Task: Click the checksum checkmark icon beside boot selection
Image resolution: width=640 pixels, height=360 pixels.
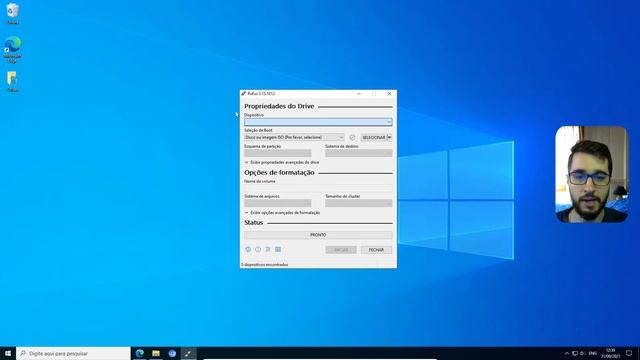Action: click(x=352, y=138)
